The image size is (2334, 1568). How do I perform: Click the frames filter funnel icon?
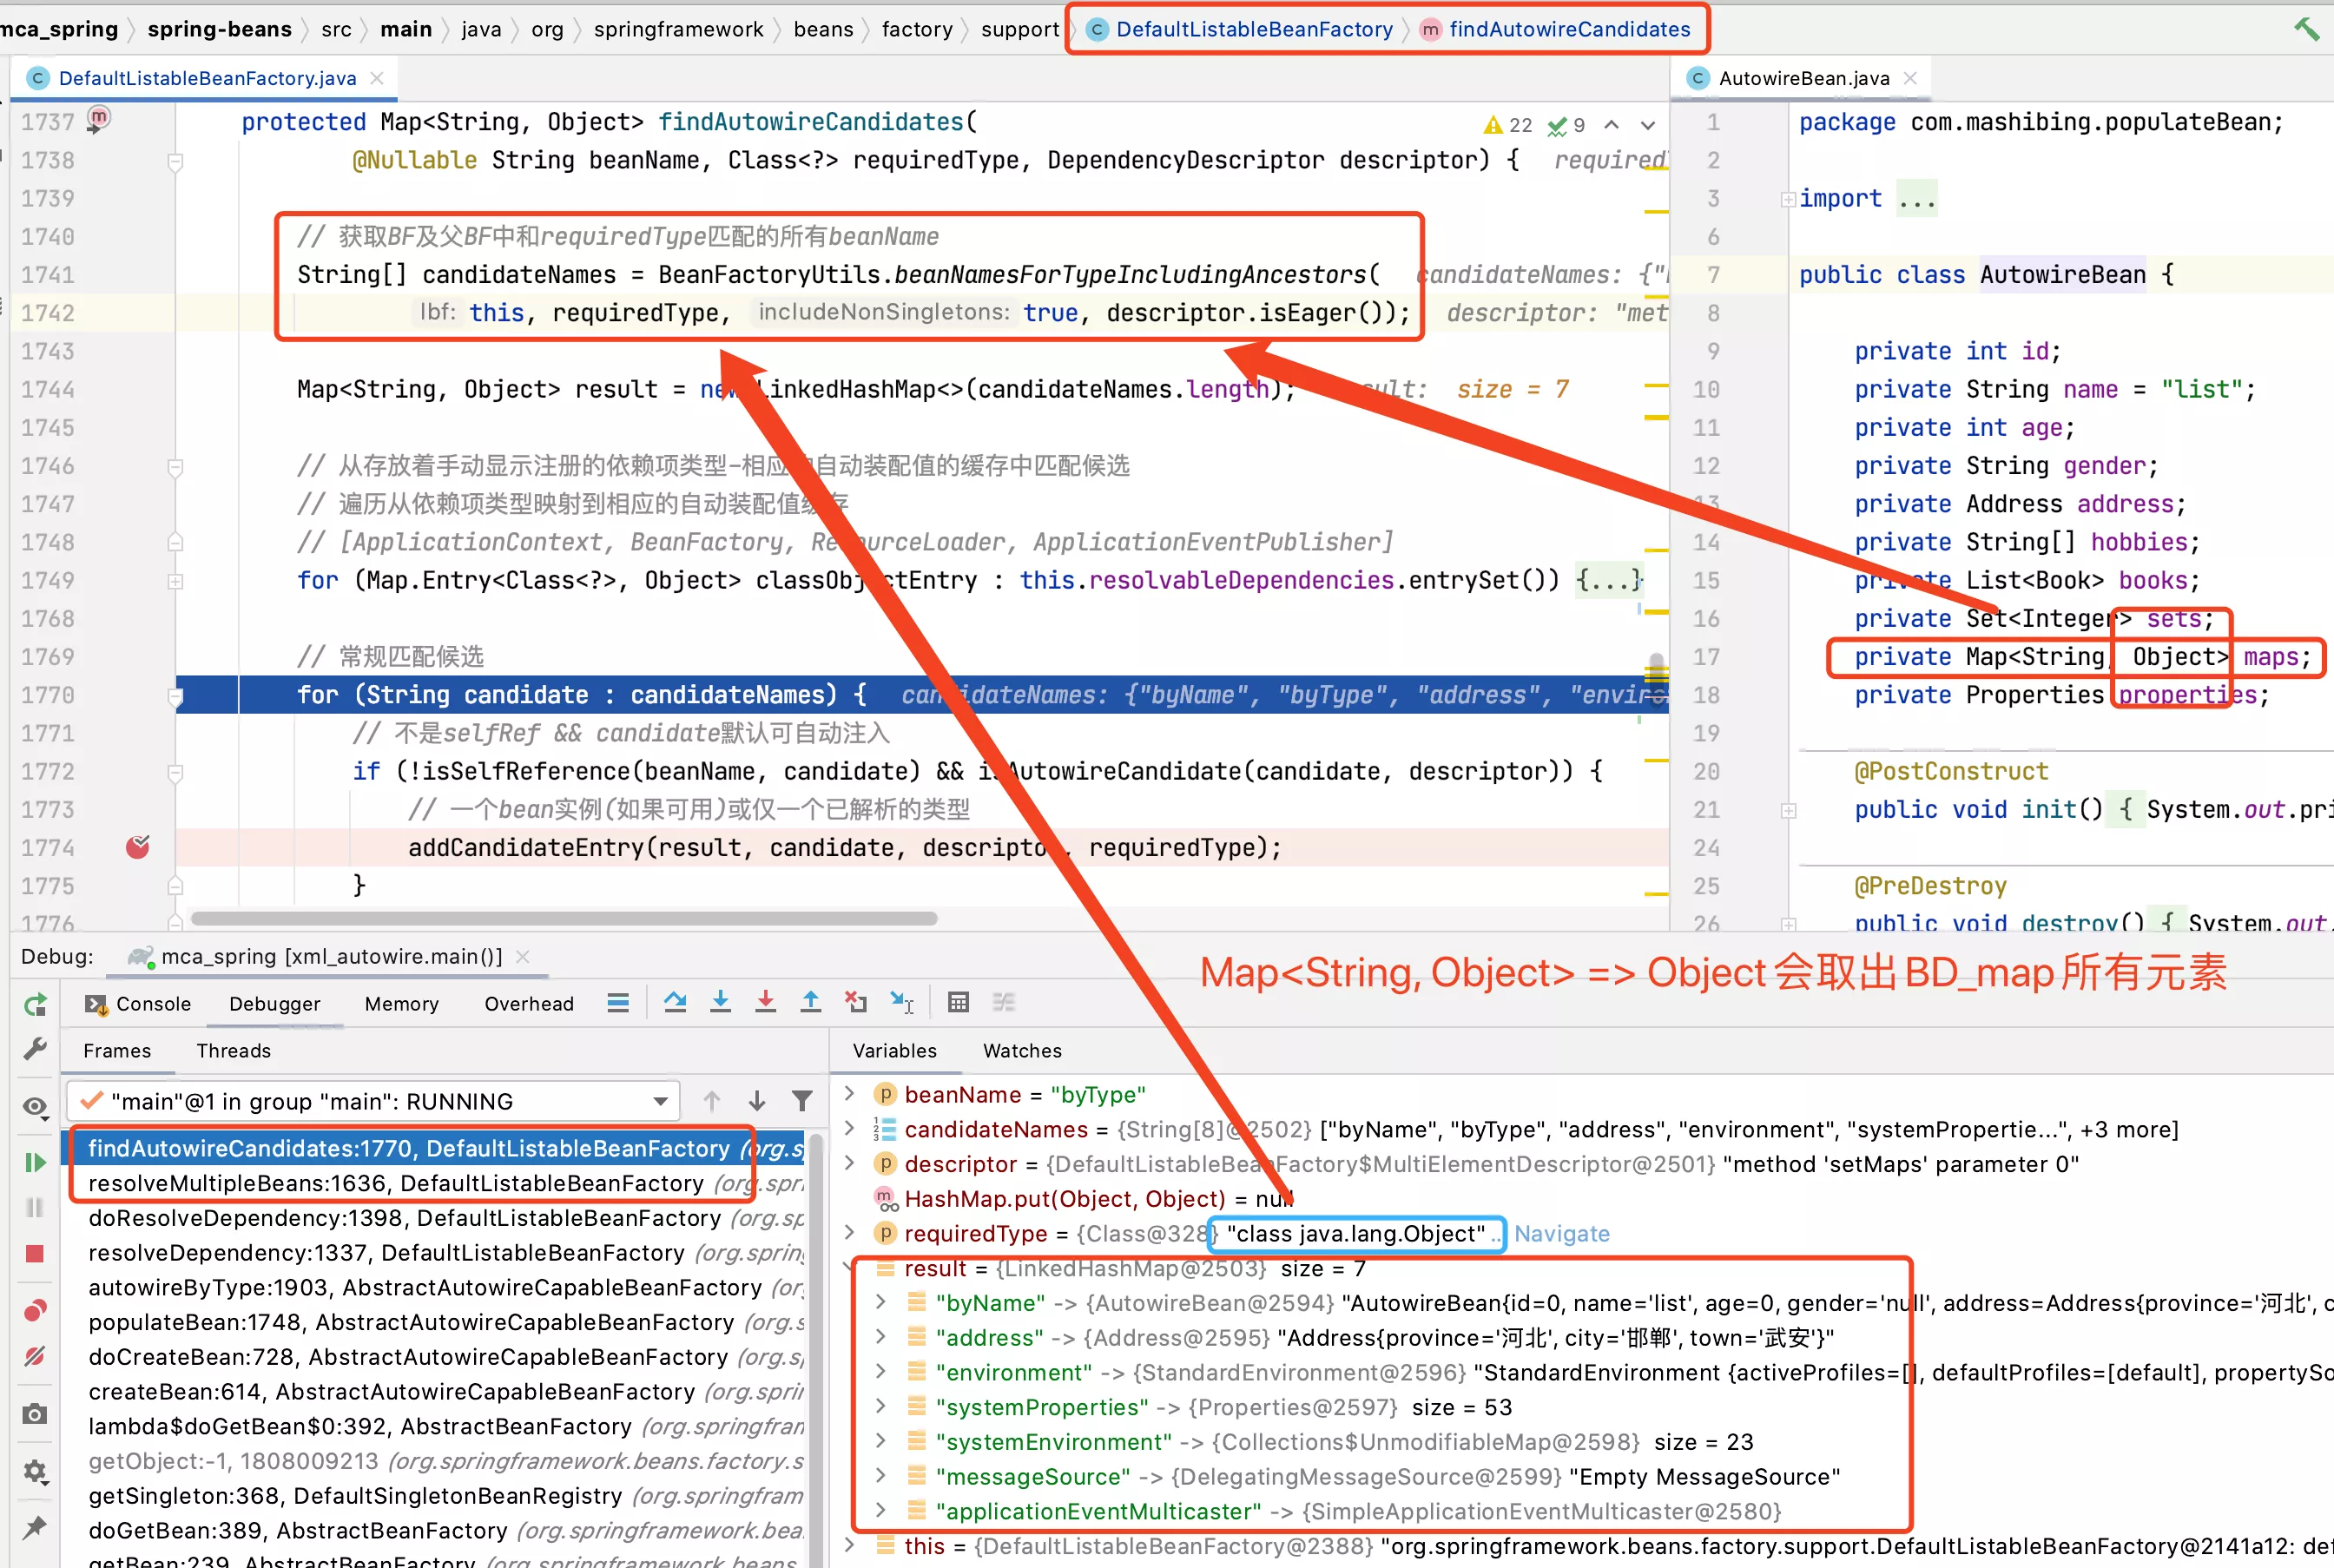(x=802, y=1101)
